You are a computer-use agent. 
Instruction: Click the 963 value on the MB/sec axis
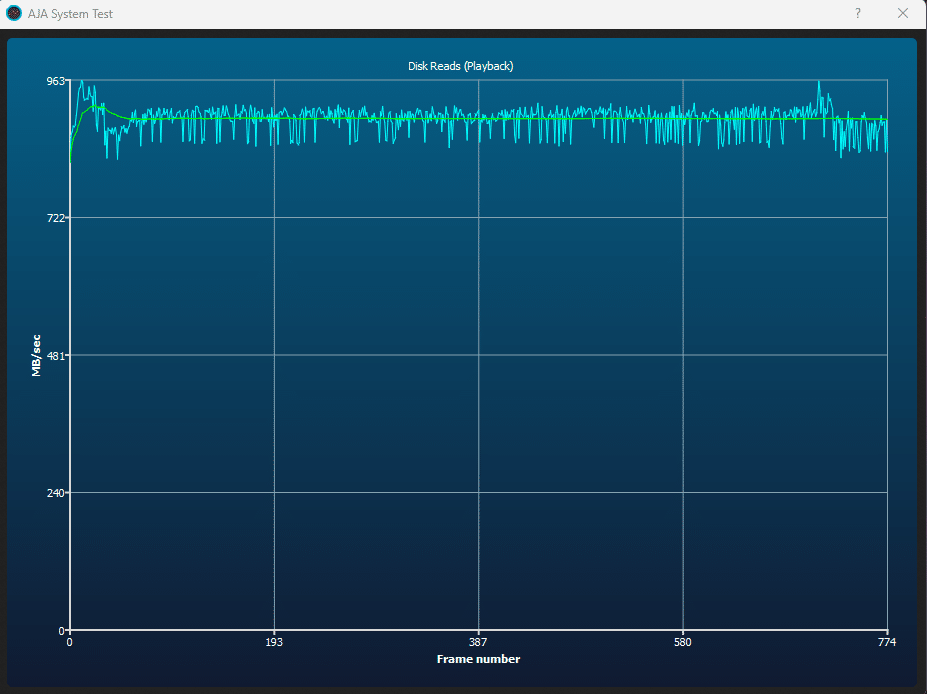pyautogui.click(x=56, y=81)
